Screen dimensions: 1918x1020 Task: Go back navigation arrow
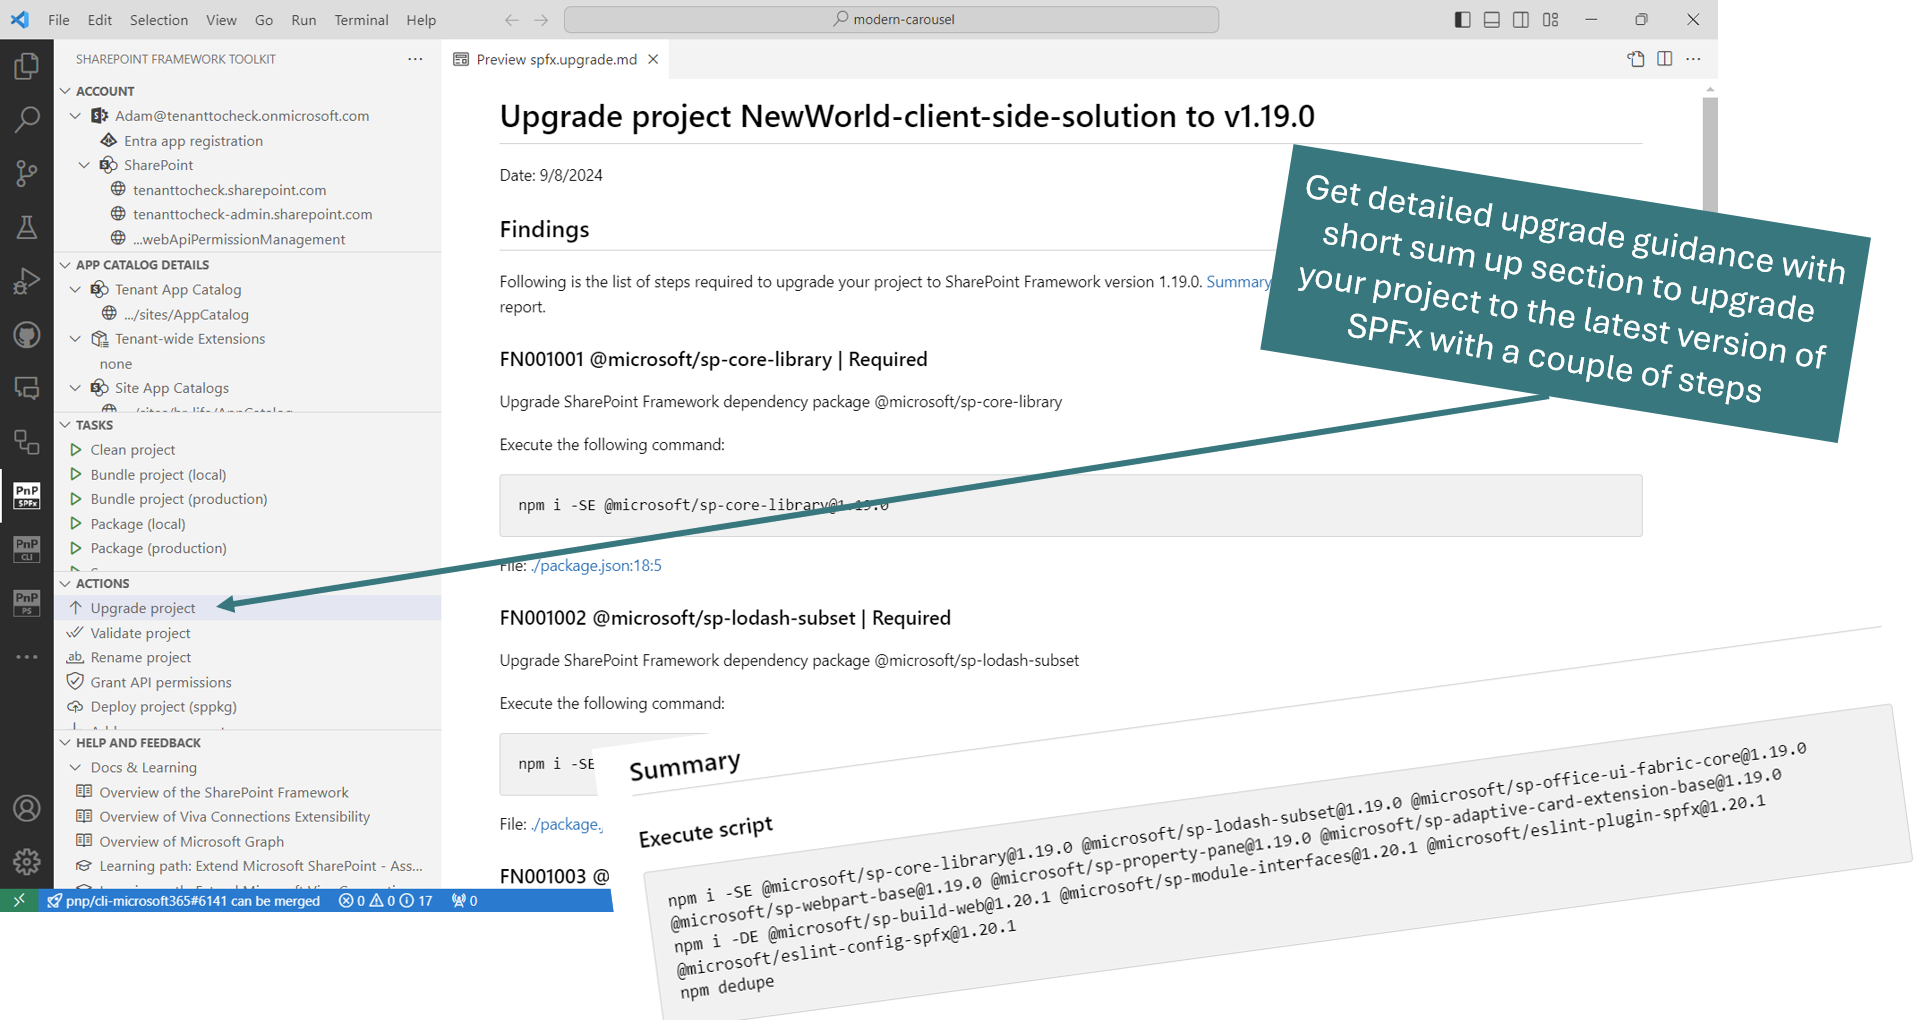[512, 20]
